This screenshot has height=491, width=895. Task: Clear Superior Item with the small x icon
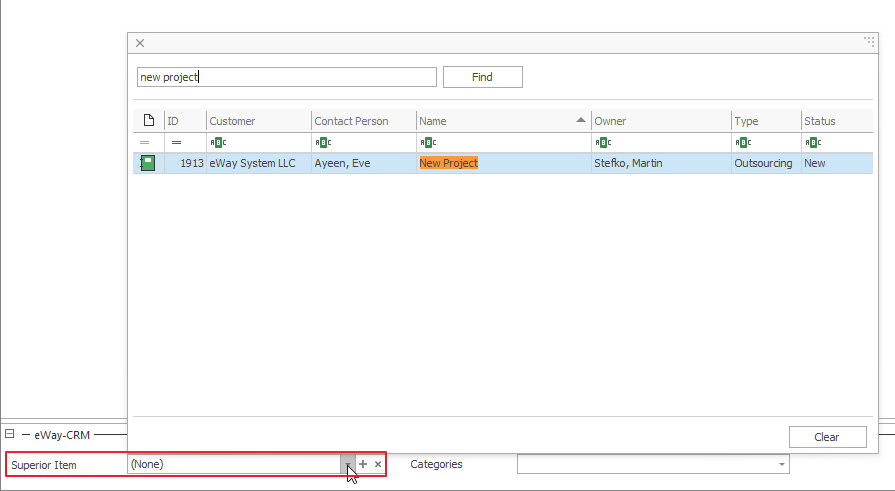coord(378,464)
